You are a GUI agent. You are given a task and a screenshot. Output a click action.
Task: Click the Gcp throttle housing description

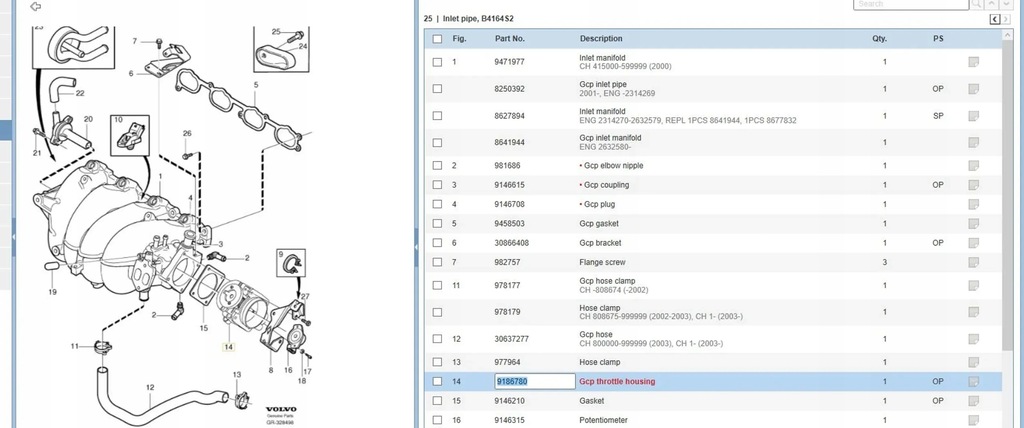(617, 382)
